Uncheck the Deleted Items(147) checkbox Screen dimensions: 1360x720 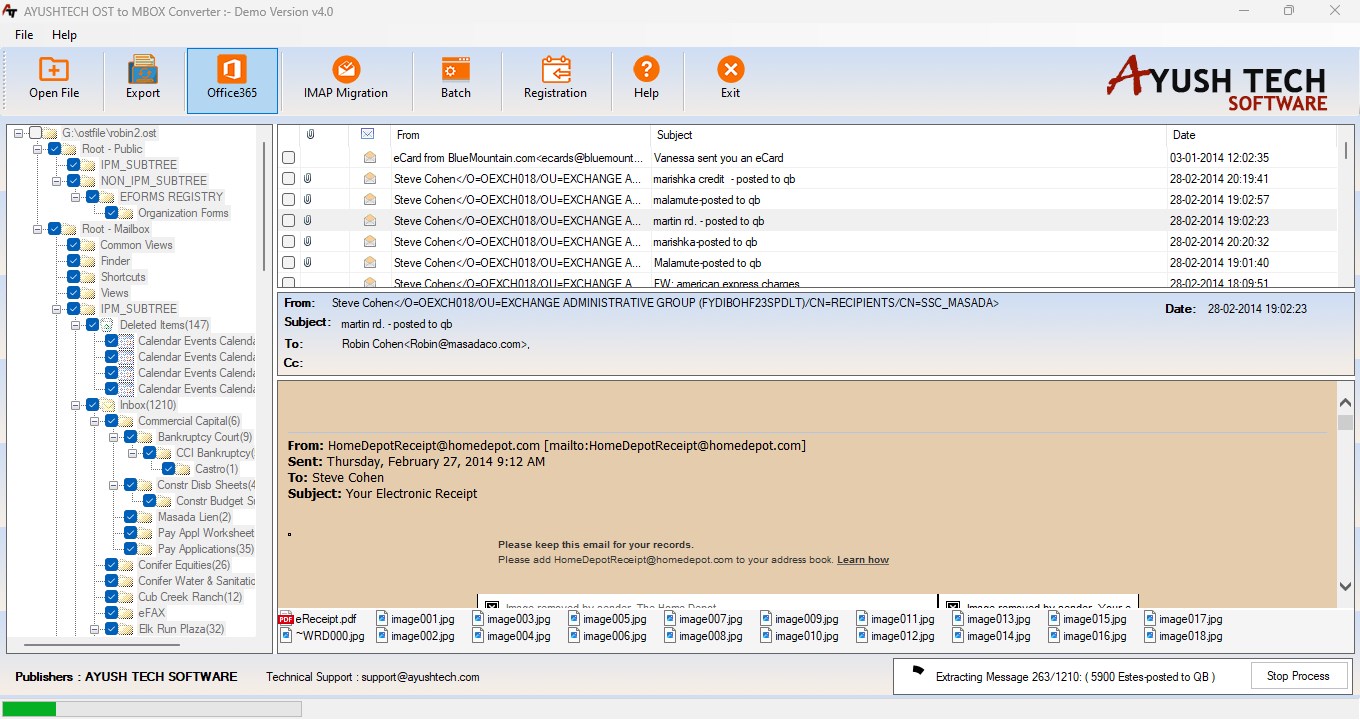tap(93, 325)
